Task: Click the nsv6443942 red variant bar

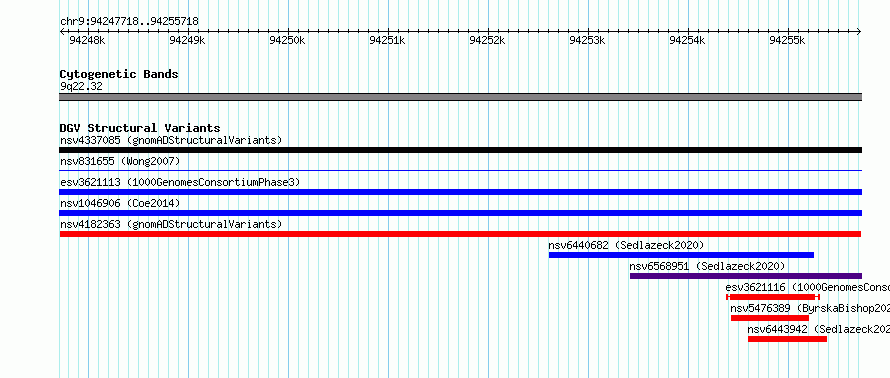Action: tap(787, 339)
